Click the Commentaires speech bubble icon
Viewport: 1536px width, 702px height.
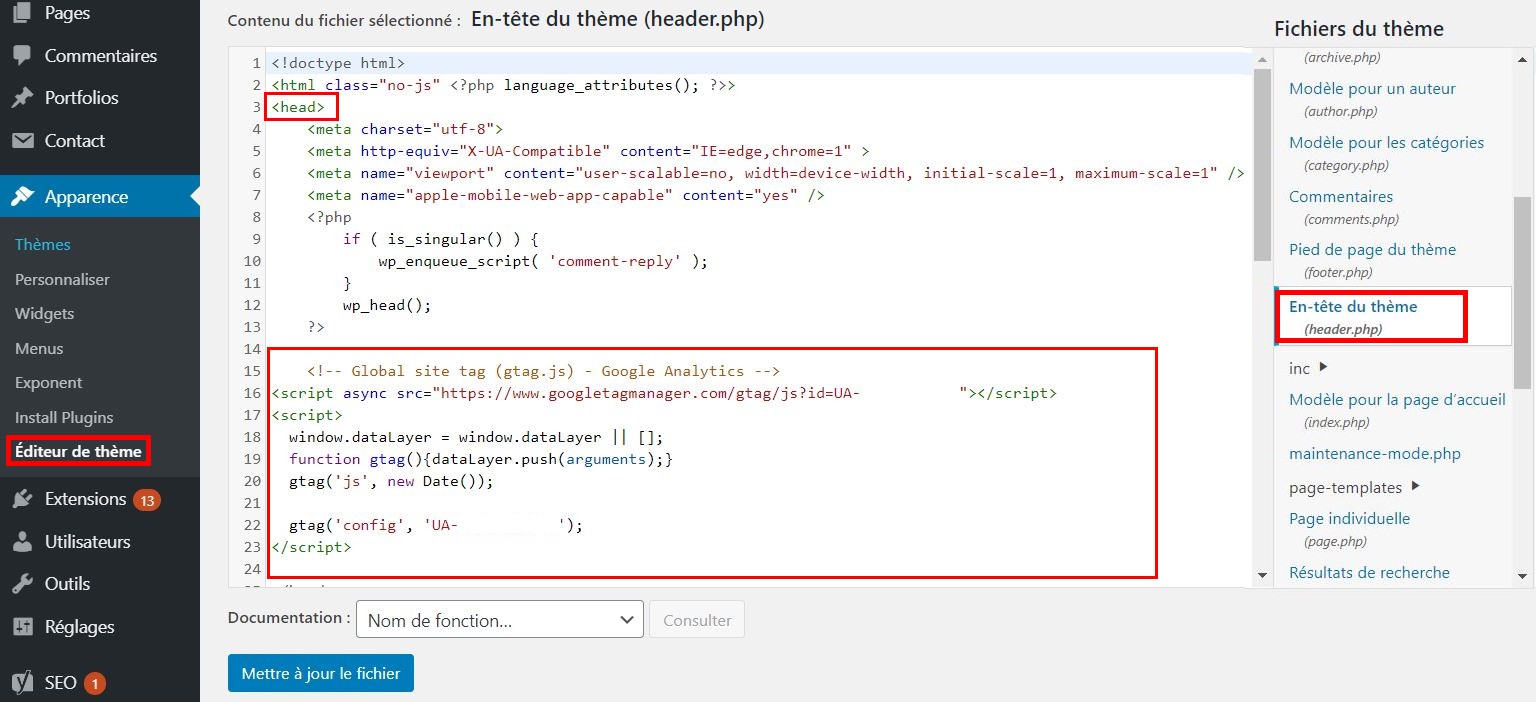(x=22, y=56)
